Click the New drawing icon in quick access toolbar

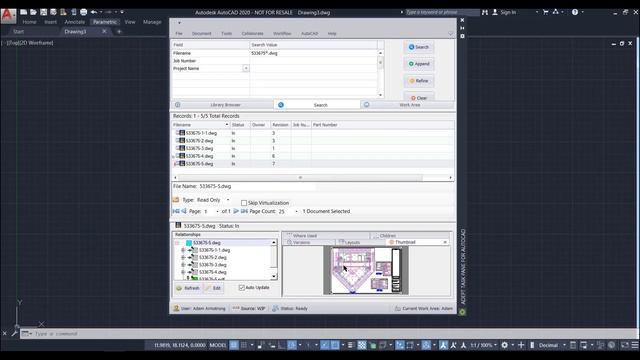click(x=24, y=12)
